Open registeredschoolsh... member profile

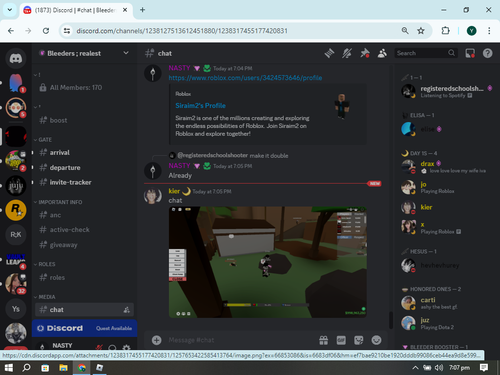(447, 91)
